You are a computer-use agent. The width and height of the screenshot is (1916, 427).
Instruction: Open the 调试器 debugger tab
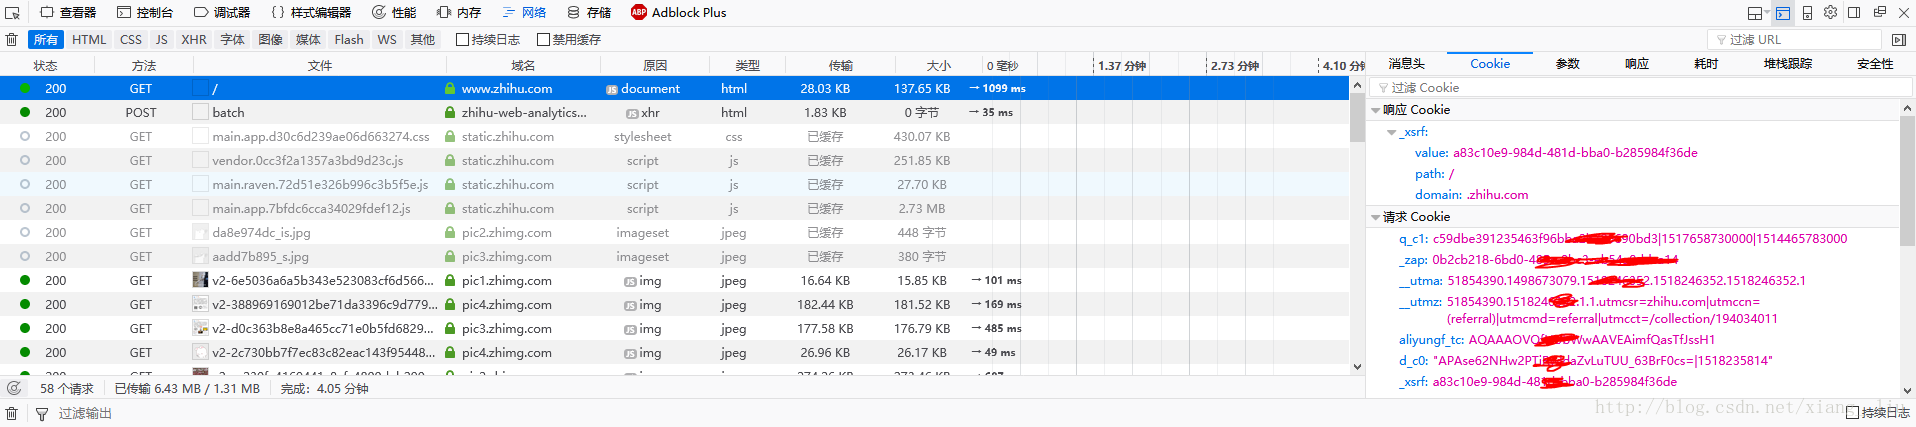point(222,13)
